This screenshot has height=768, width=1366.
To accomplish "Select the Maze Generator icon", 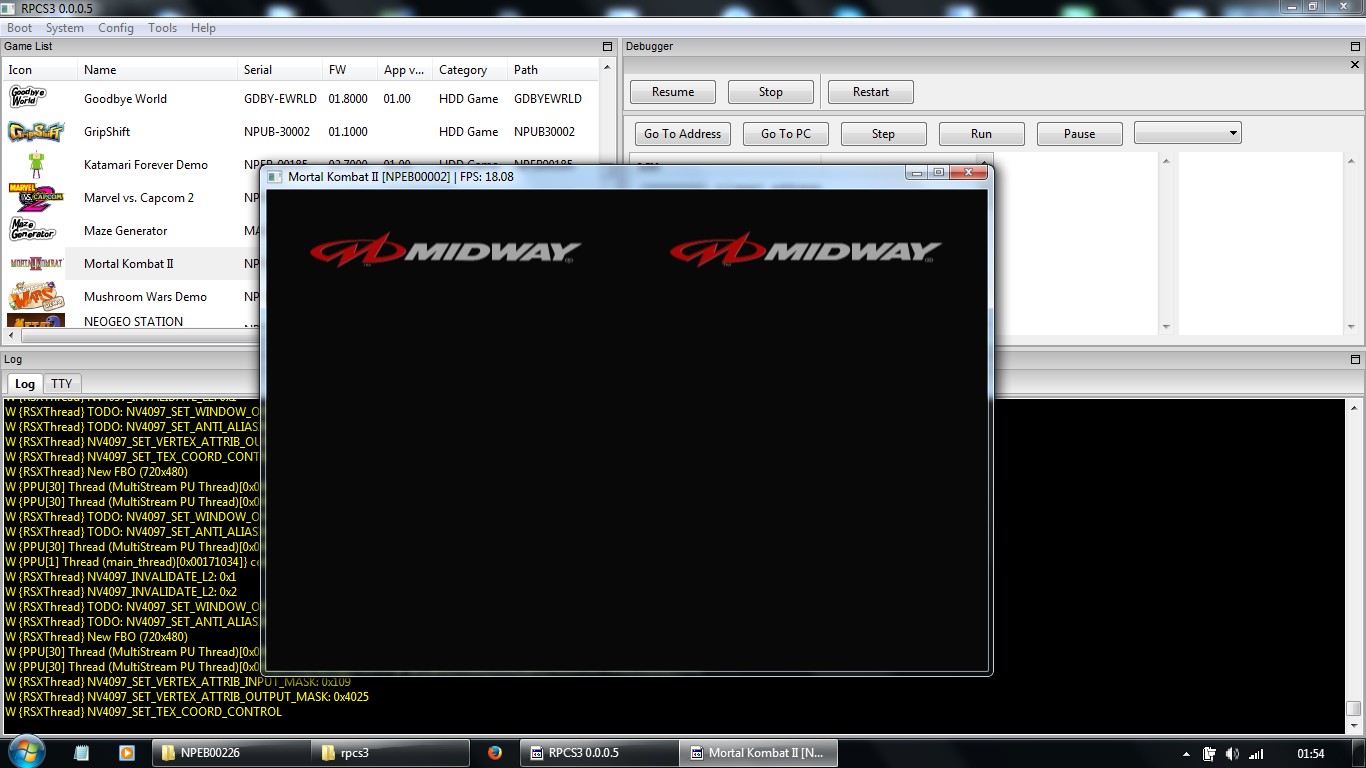I will pyautogui.click(x=32, y=230).
